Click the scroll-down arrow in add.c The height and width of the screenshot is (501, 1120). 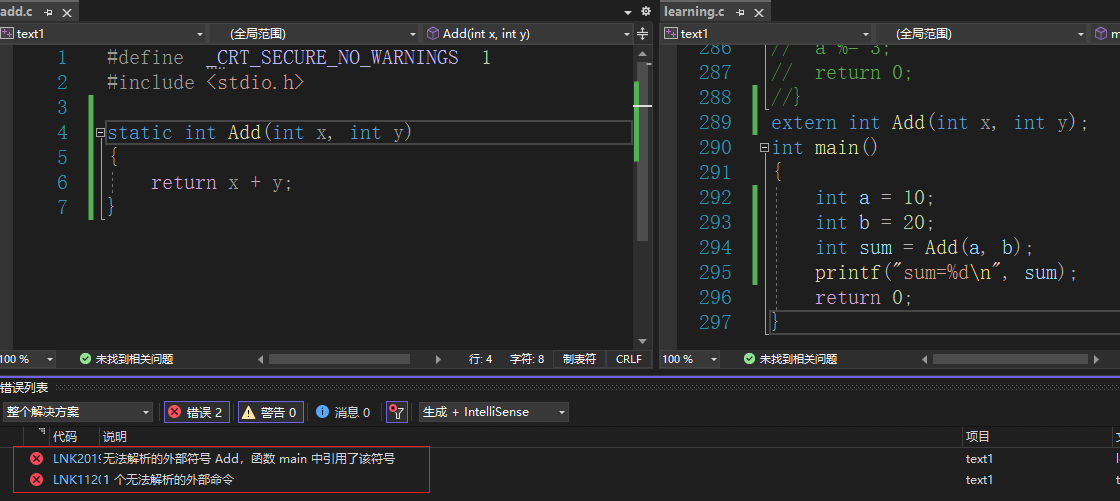(642, 342)
